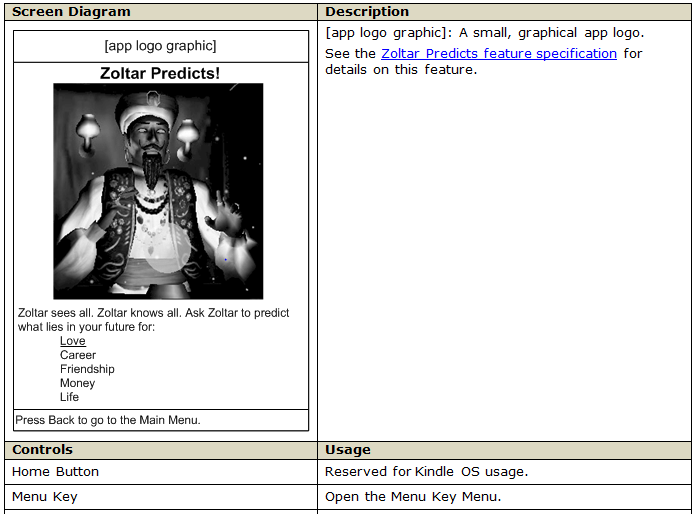Viewport: 694px width, 514px height.
Task: Click Reserved for Kindle OS usage cell
Action: pos(504,472)
